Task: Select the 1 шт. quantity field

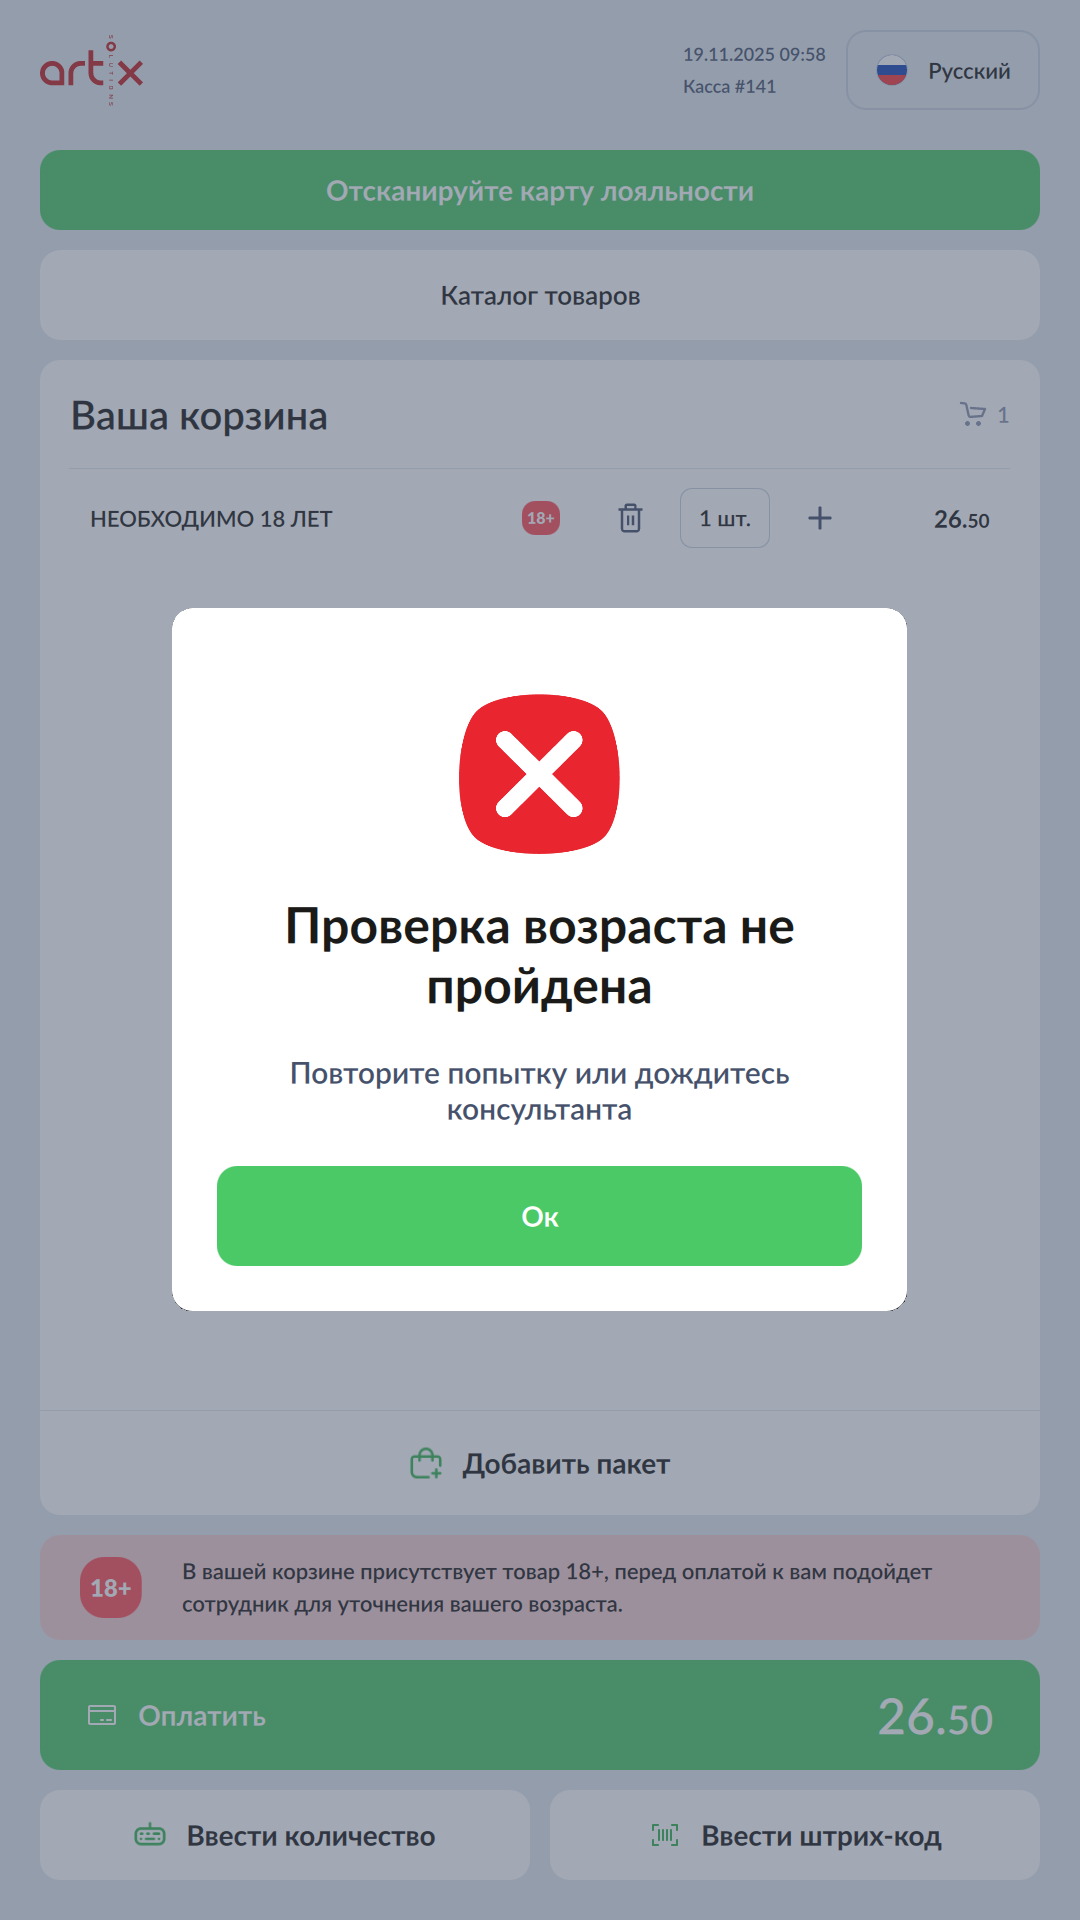Action: (725, 518)
